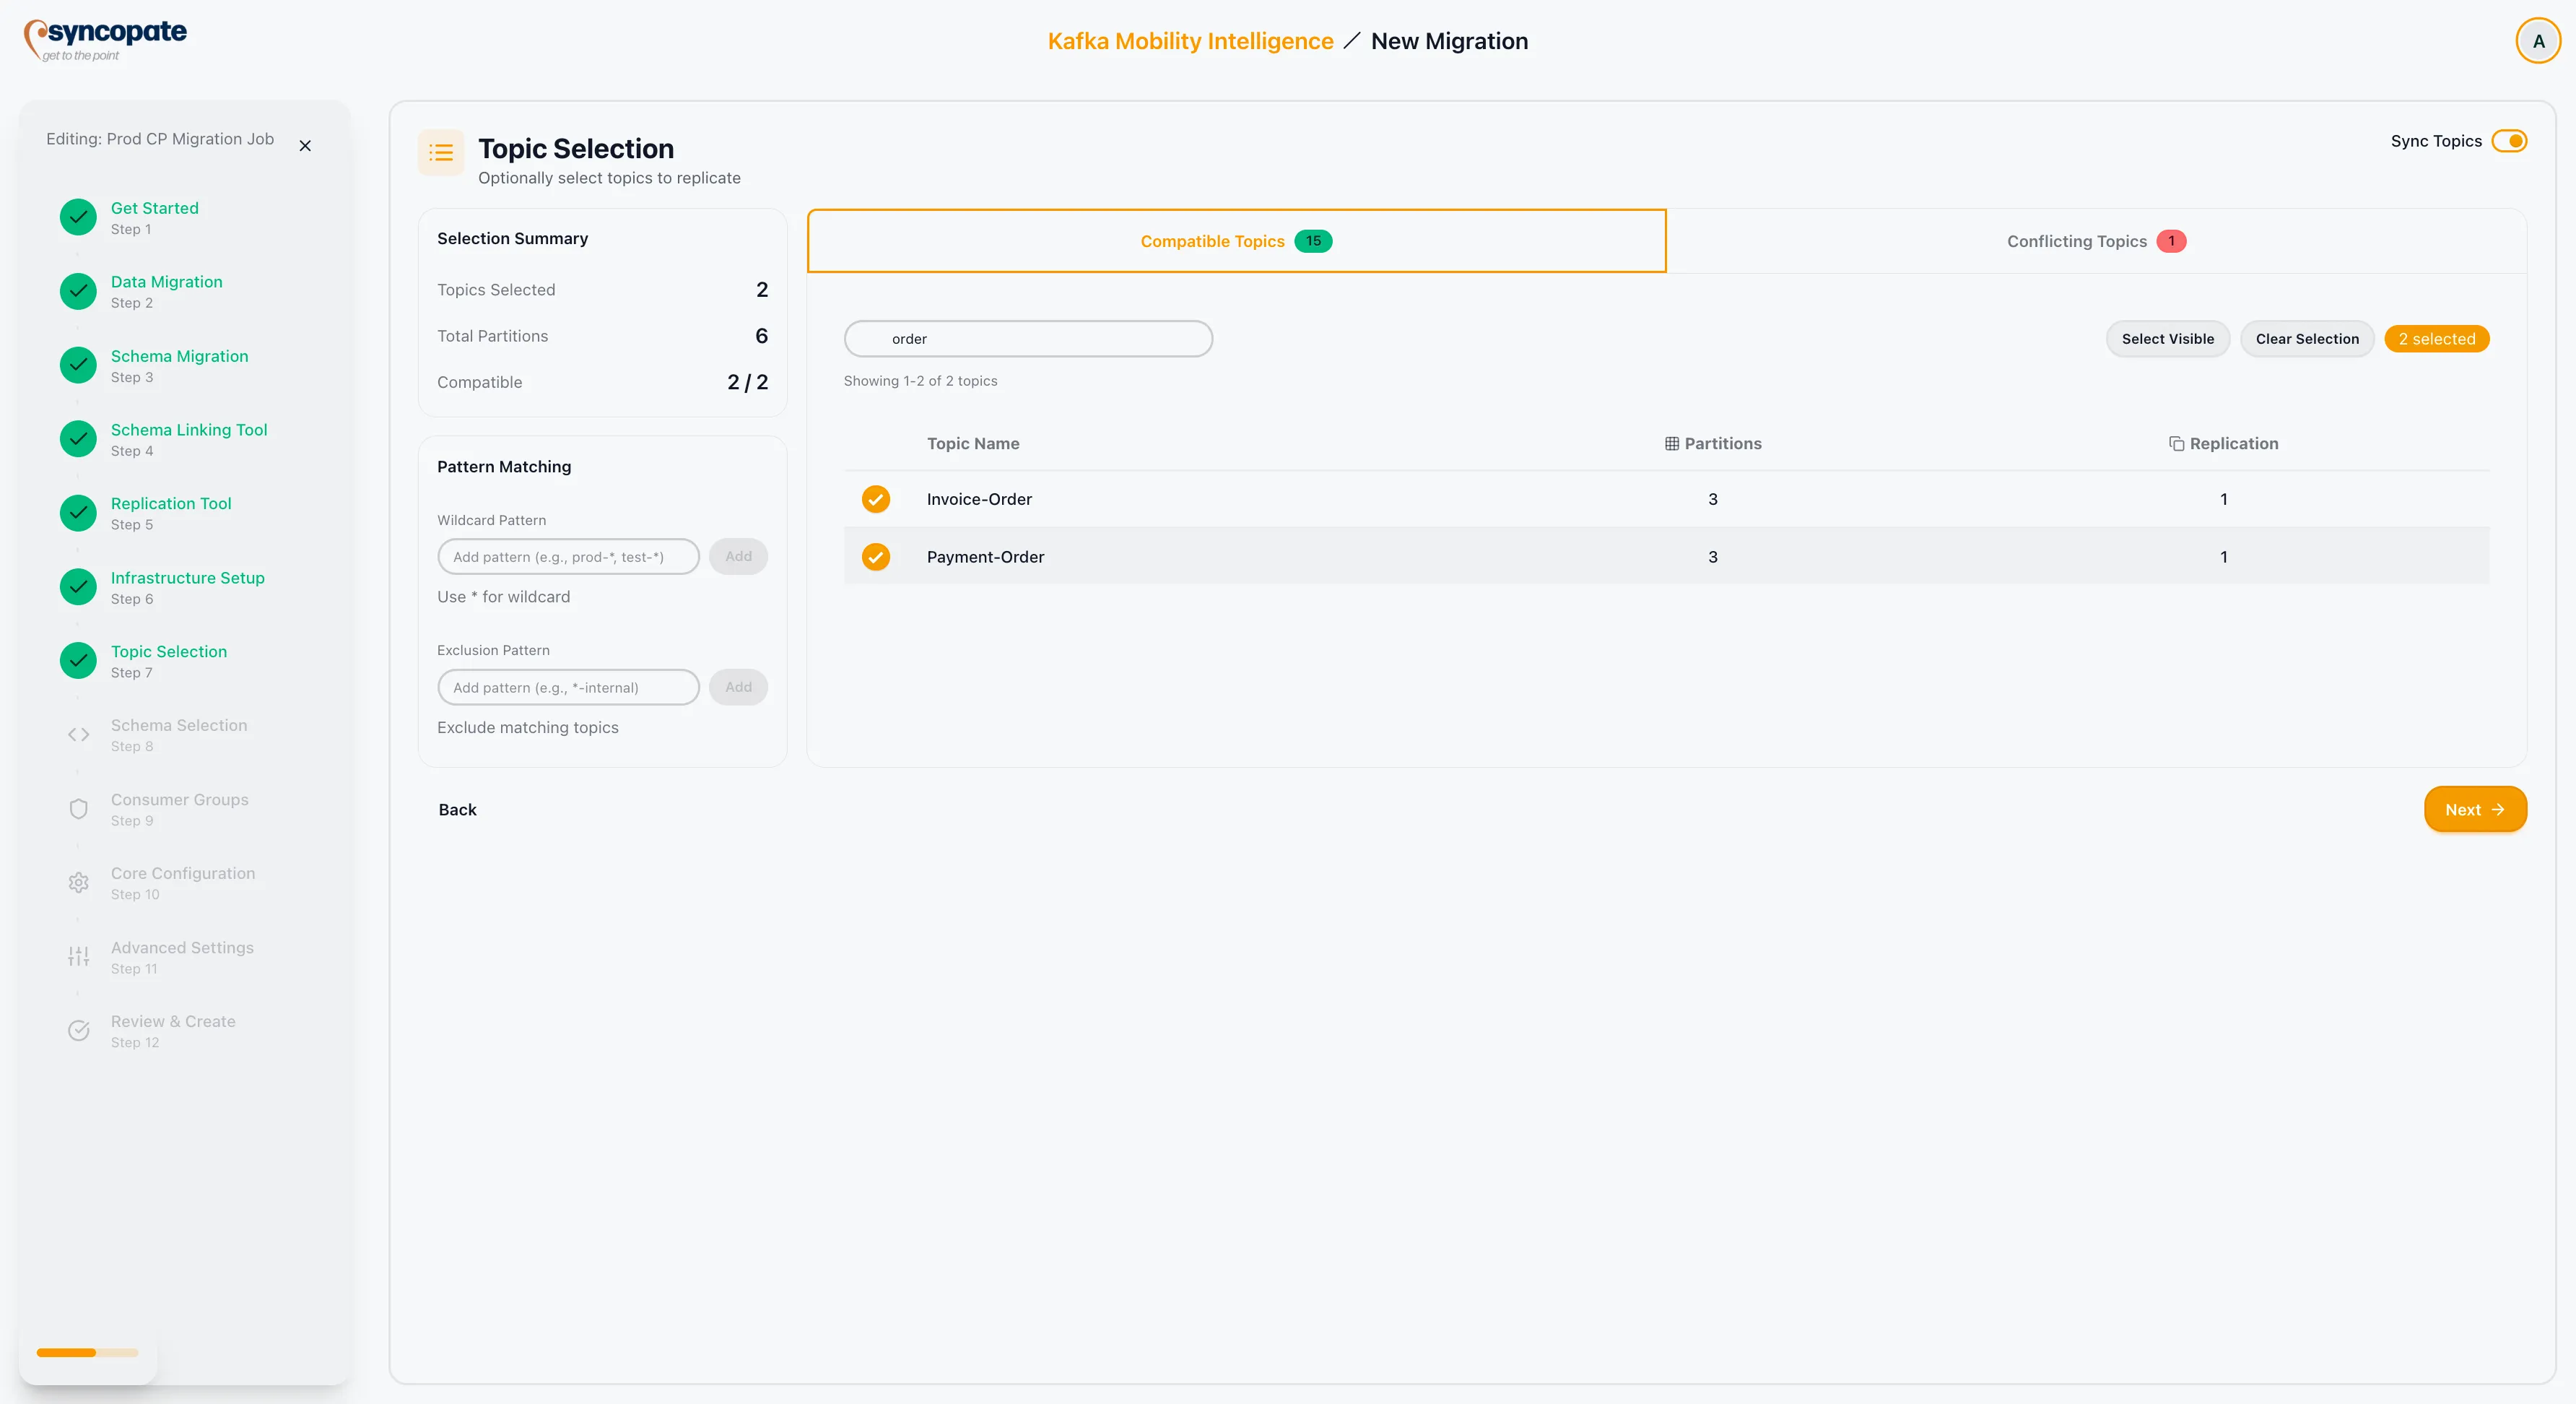Click the order search field
The width and height of the screenshot is (2576, 1404).
point(1028,338)
